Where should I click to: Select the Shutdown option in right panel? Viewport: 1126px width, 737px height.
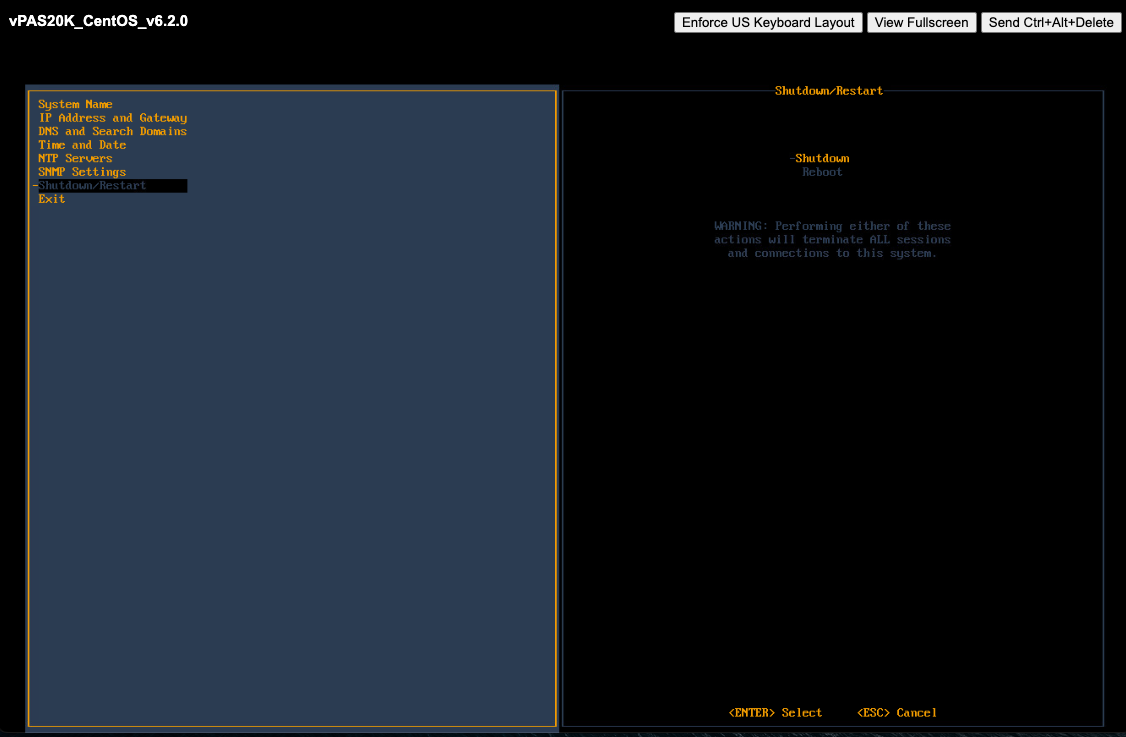click(x=822, y=158)
